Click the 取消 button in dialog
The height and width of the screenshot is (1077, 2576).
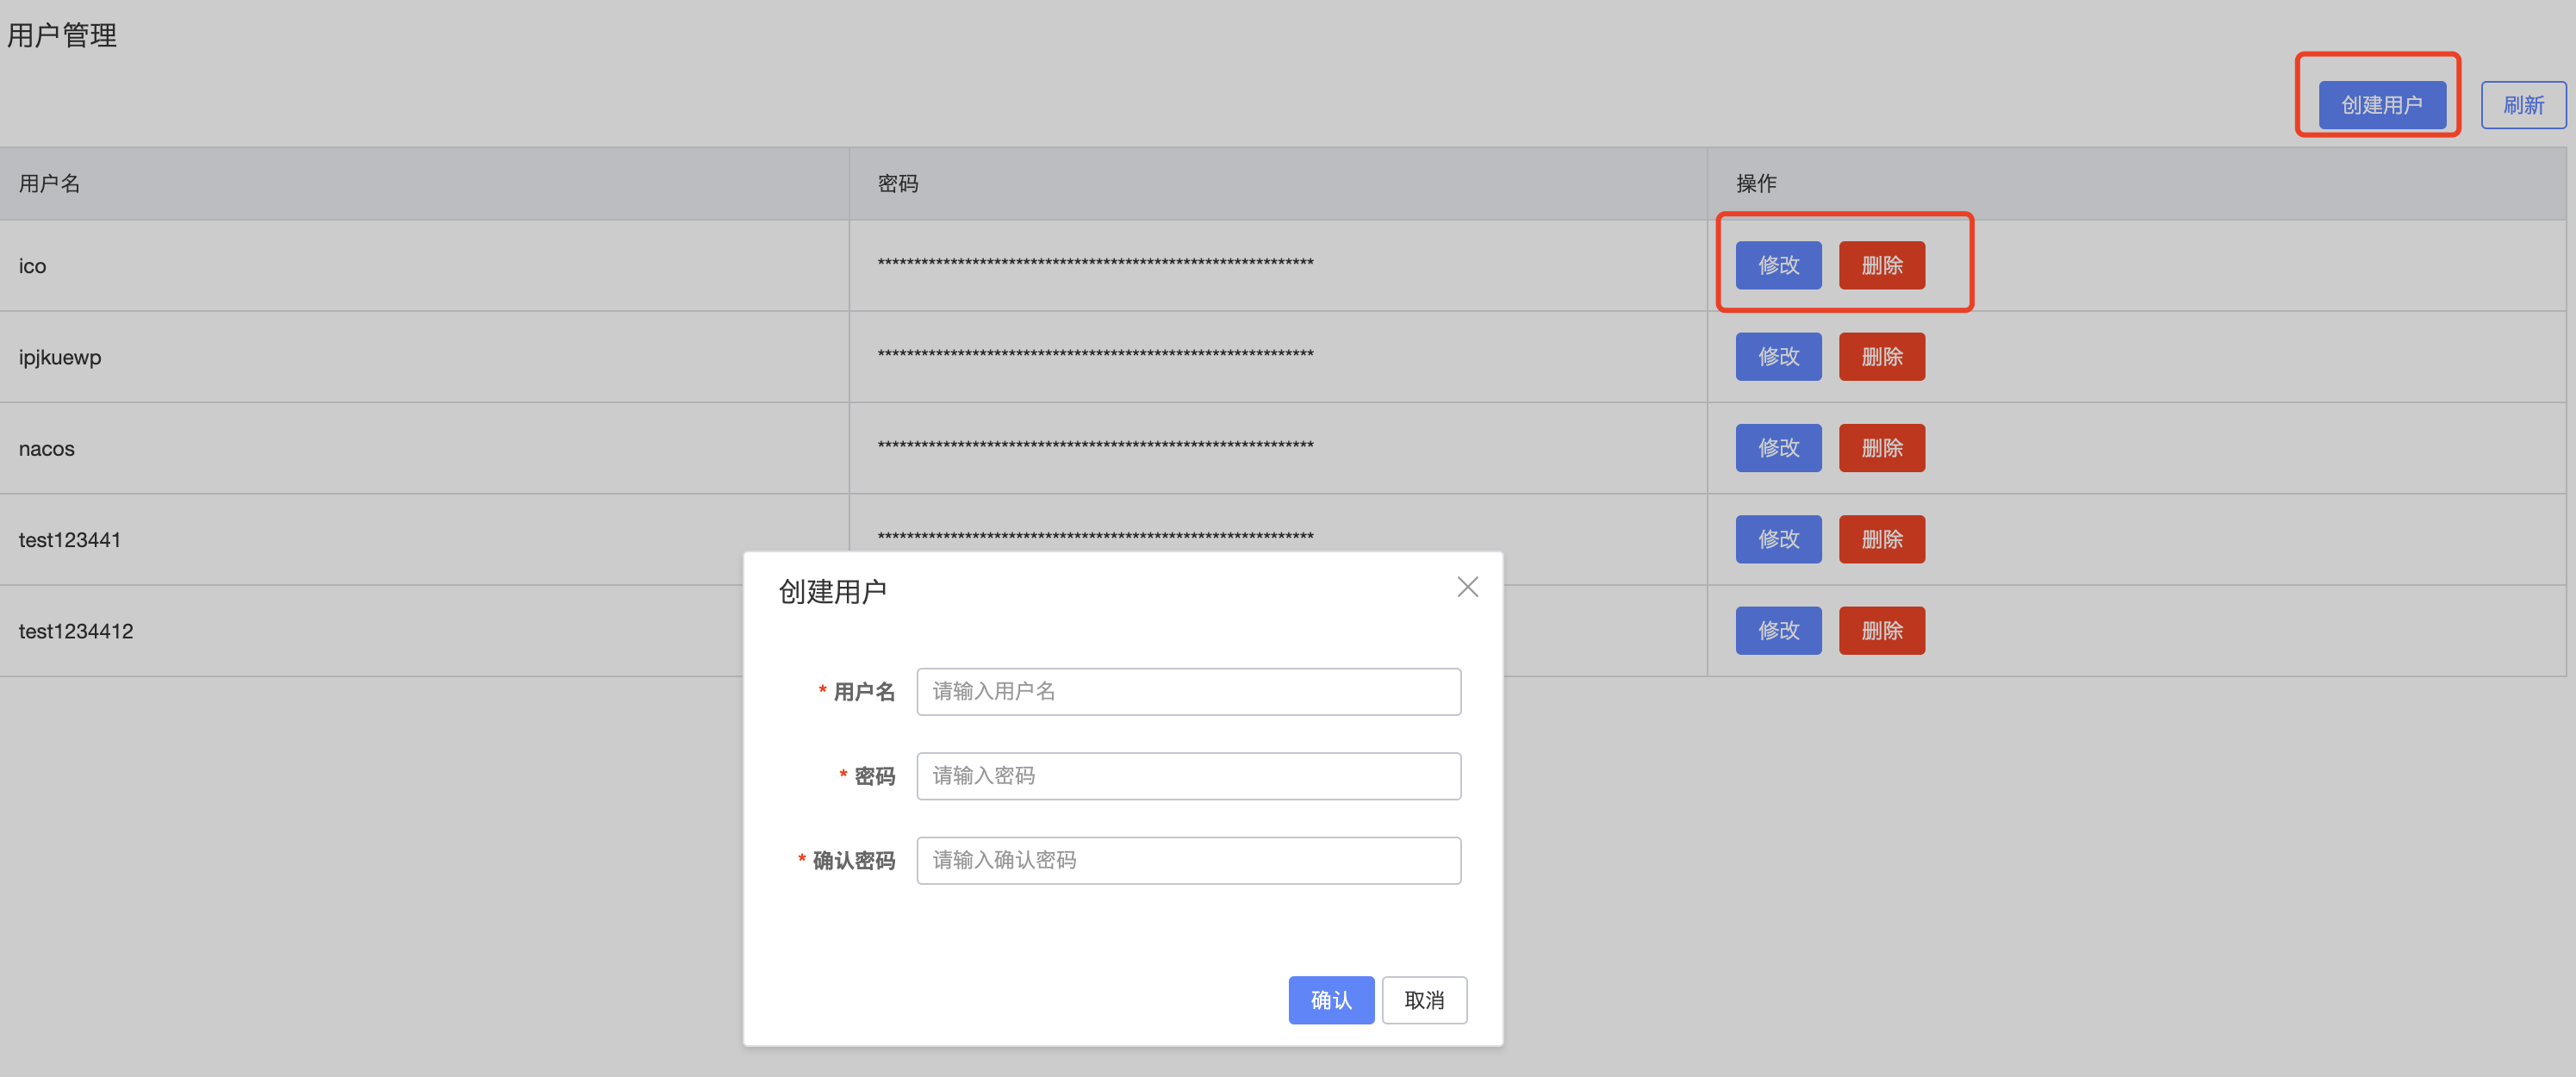coord(1424,1000)
